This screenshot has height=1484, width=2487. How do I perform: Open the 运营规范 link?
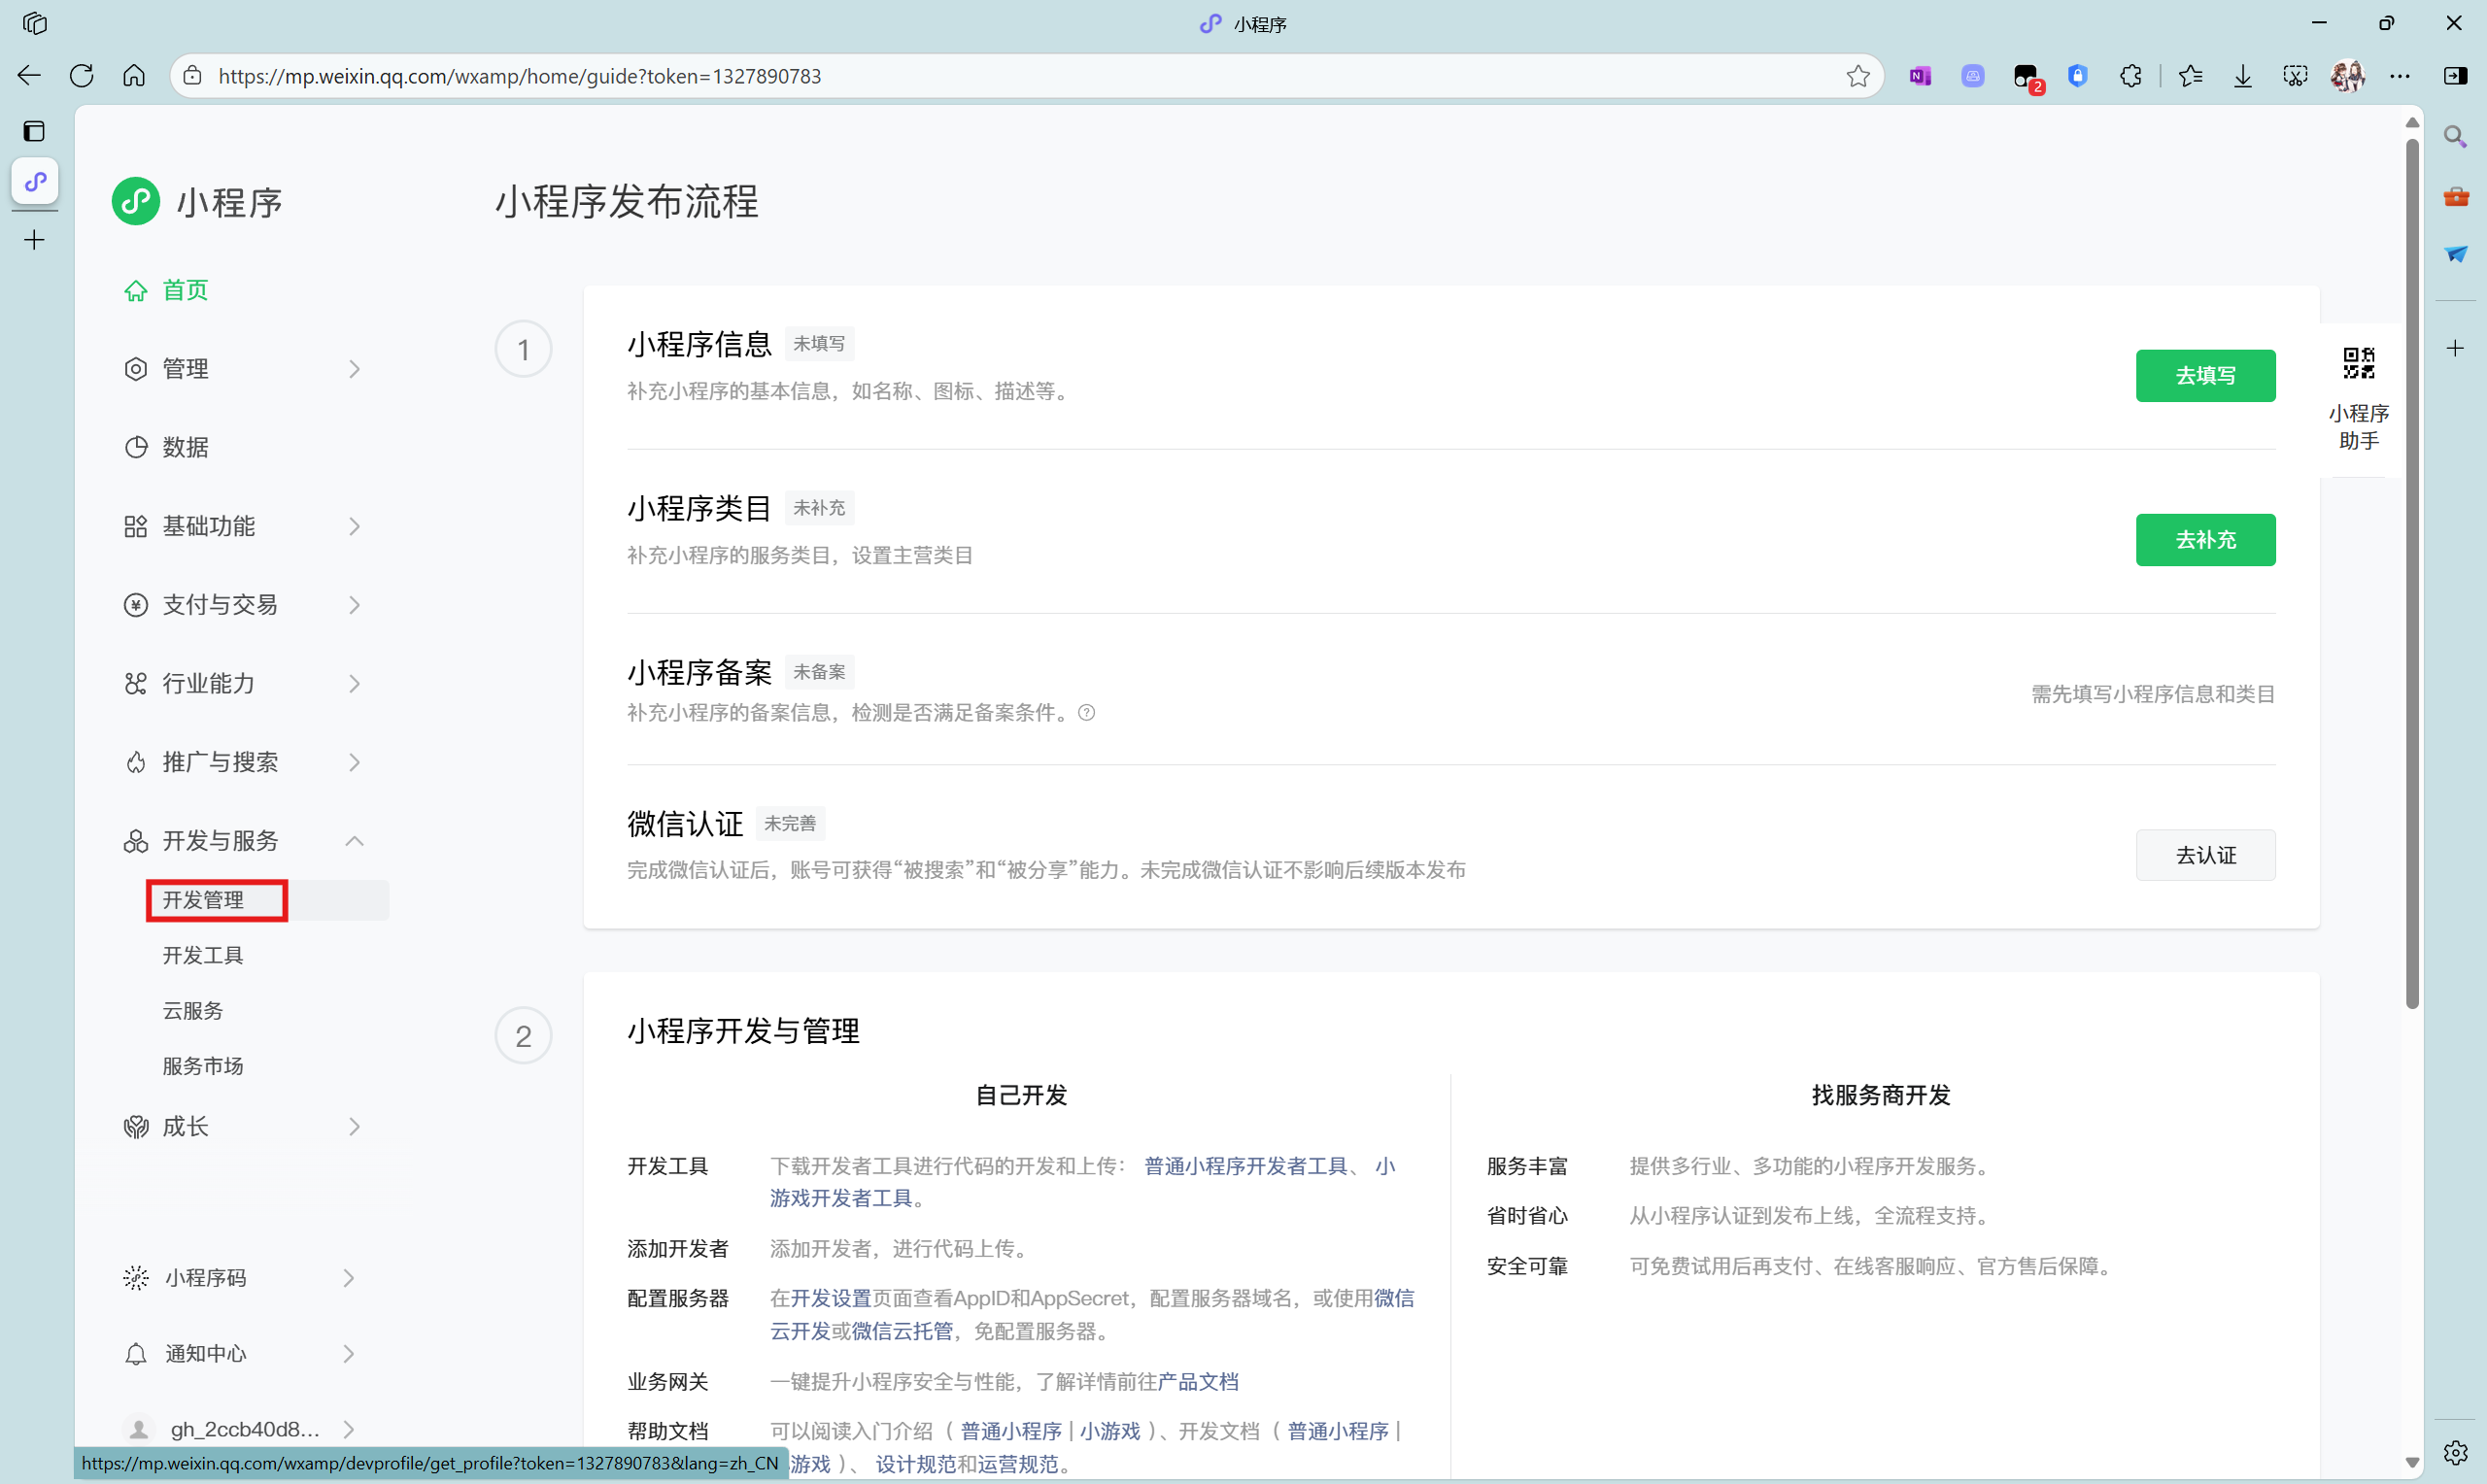pyautogui.click(x=1018, y=1464)
